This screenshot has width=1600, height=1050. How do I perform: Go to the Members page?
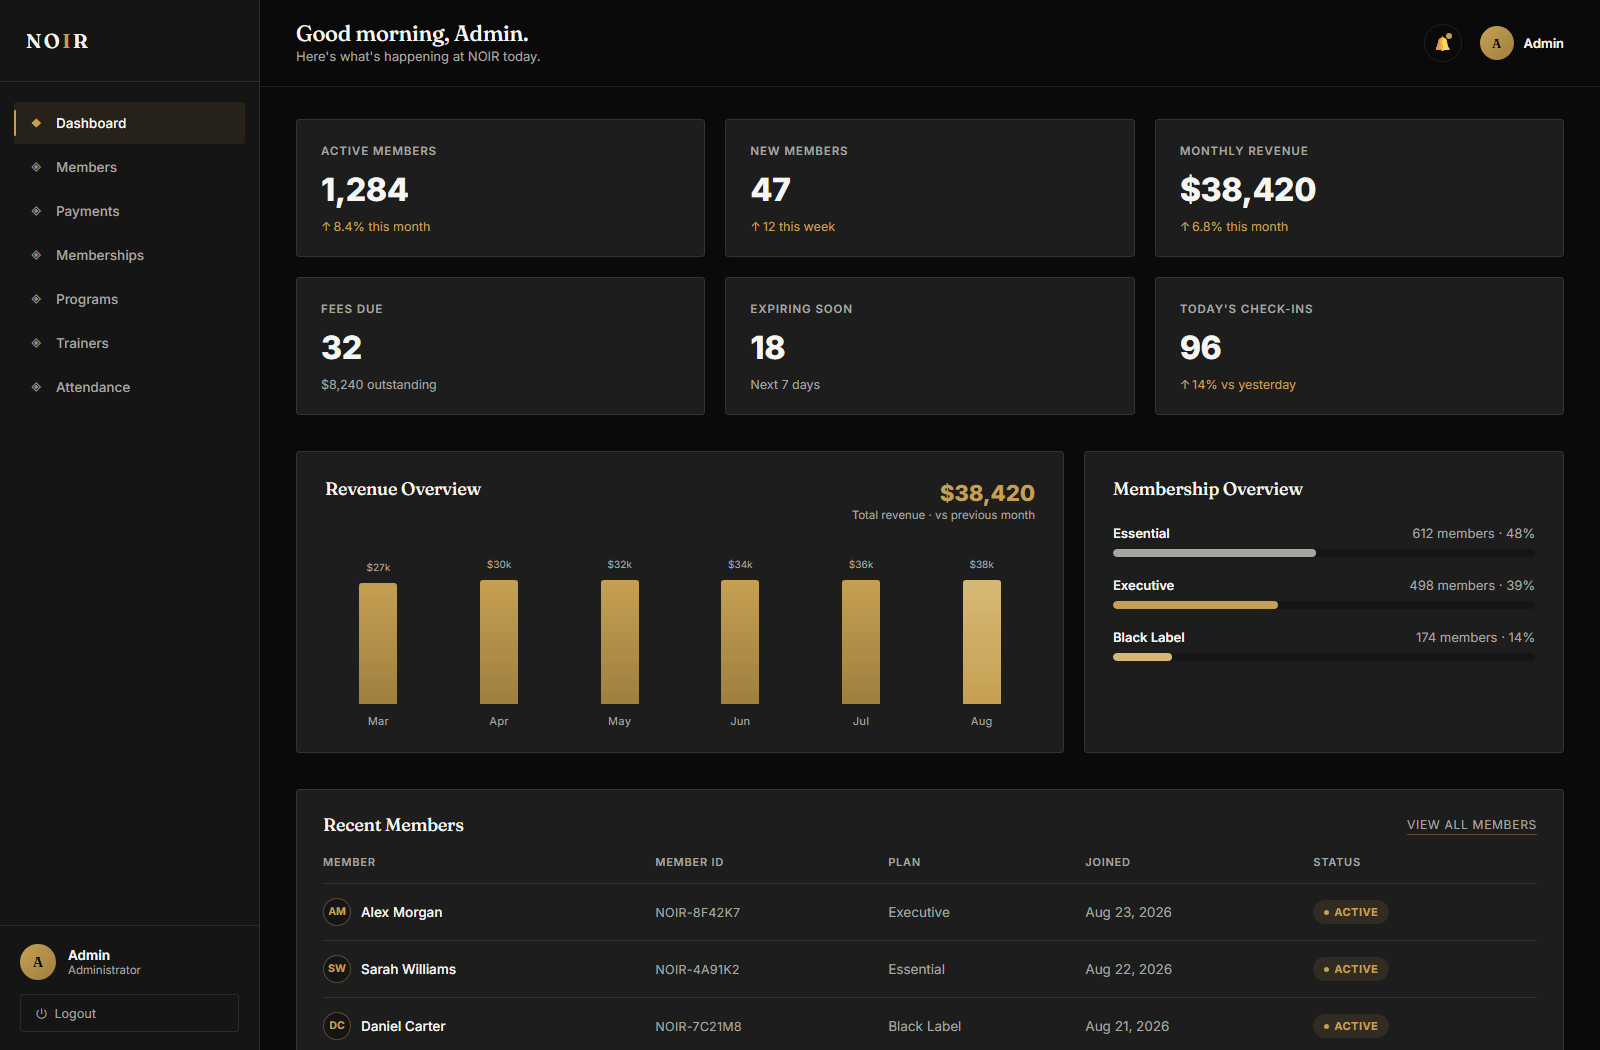130,167
